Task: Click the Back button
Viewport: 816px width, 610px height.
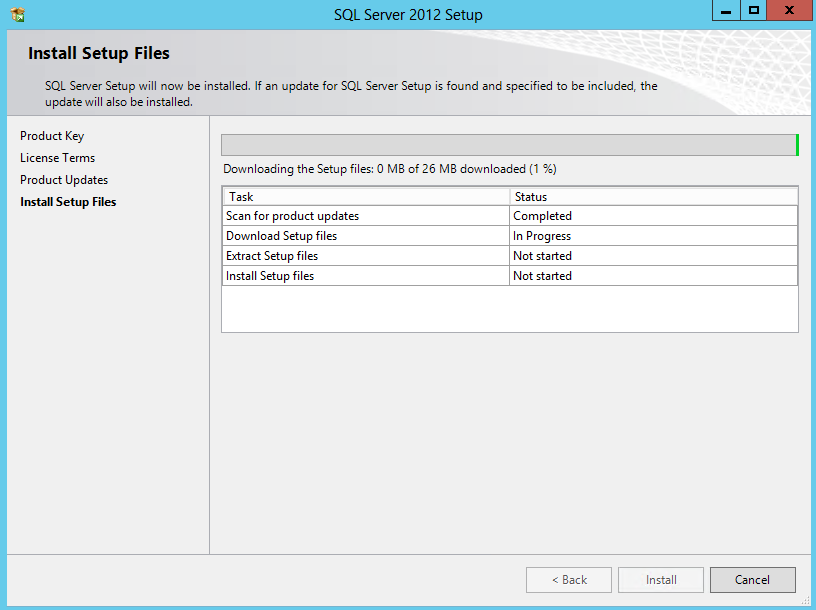Action: 569,580
